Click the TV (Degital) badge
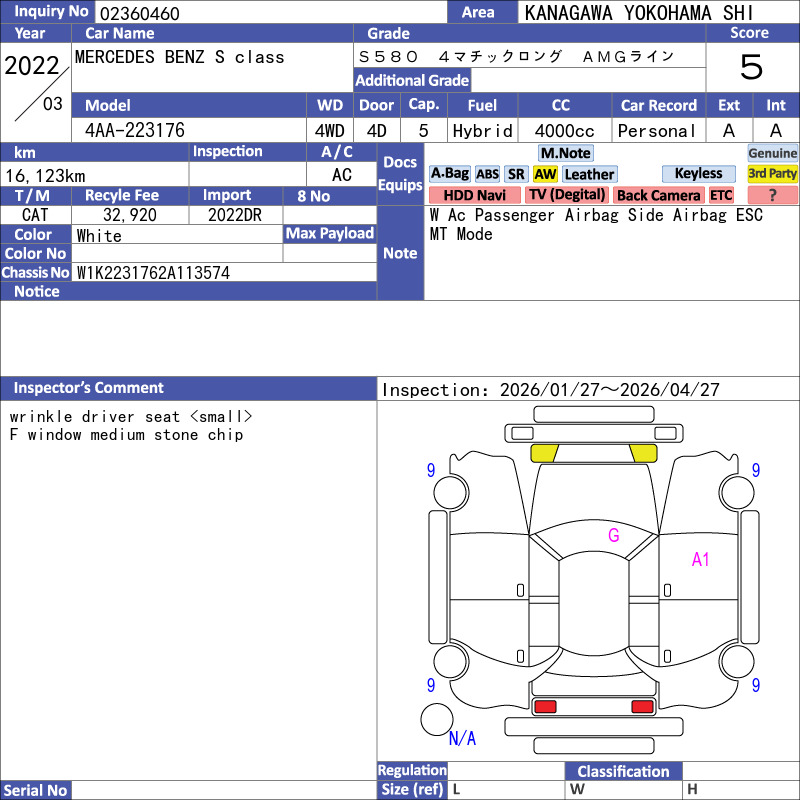The height and width of the screenshot is (800, 800). point(567,195)
